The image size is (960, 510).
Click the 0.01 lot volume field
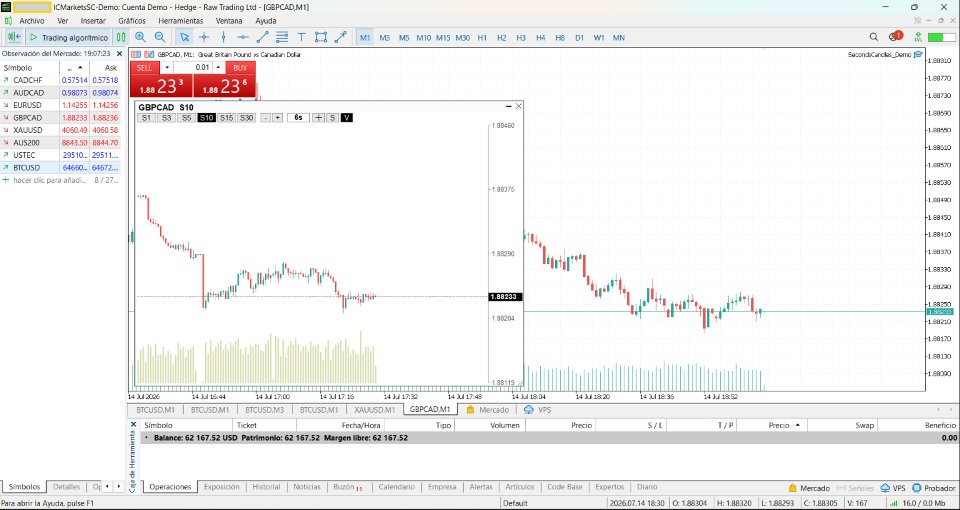[x=192, y=67]
